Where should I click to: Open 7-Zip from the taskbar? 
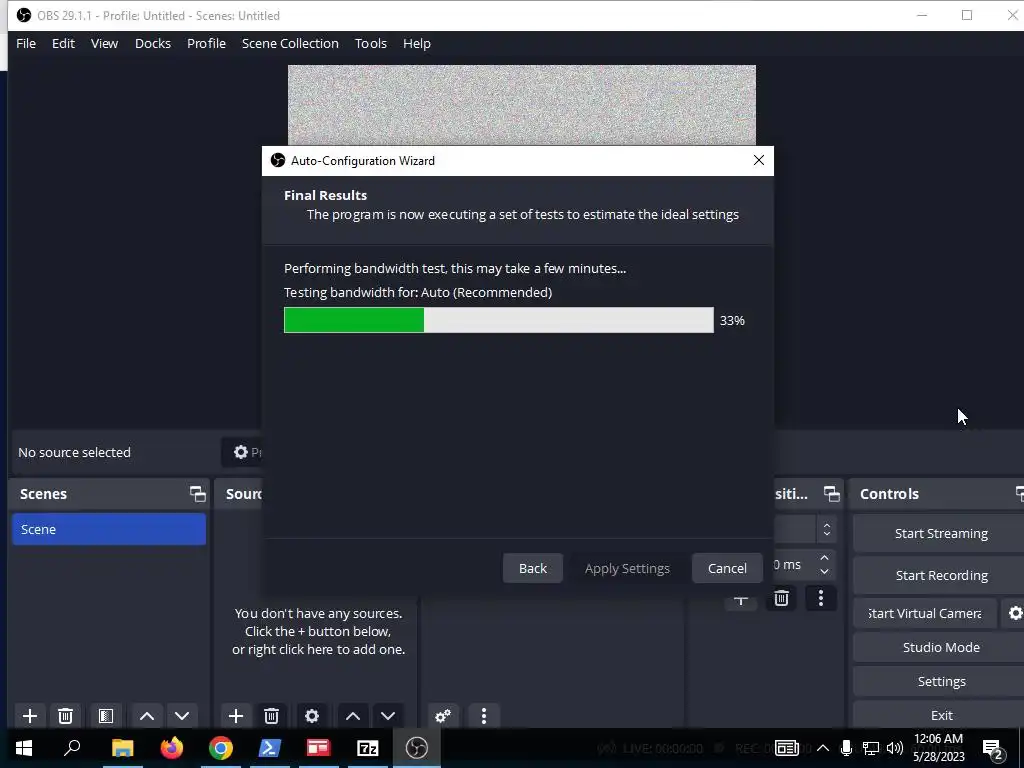coord(368,748)
